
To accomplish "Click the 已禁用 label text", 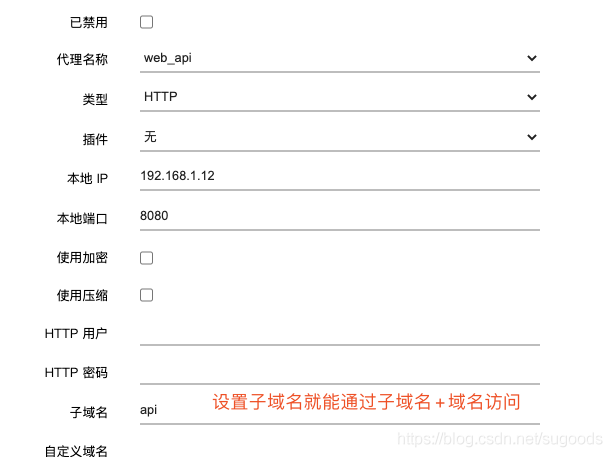I will click(x=88, y=21).
